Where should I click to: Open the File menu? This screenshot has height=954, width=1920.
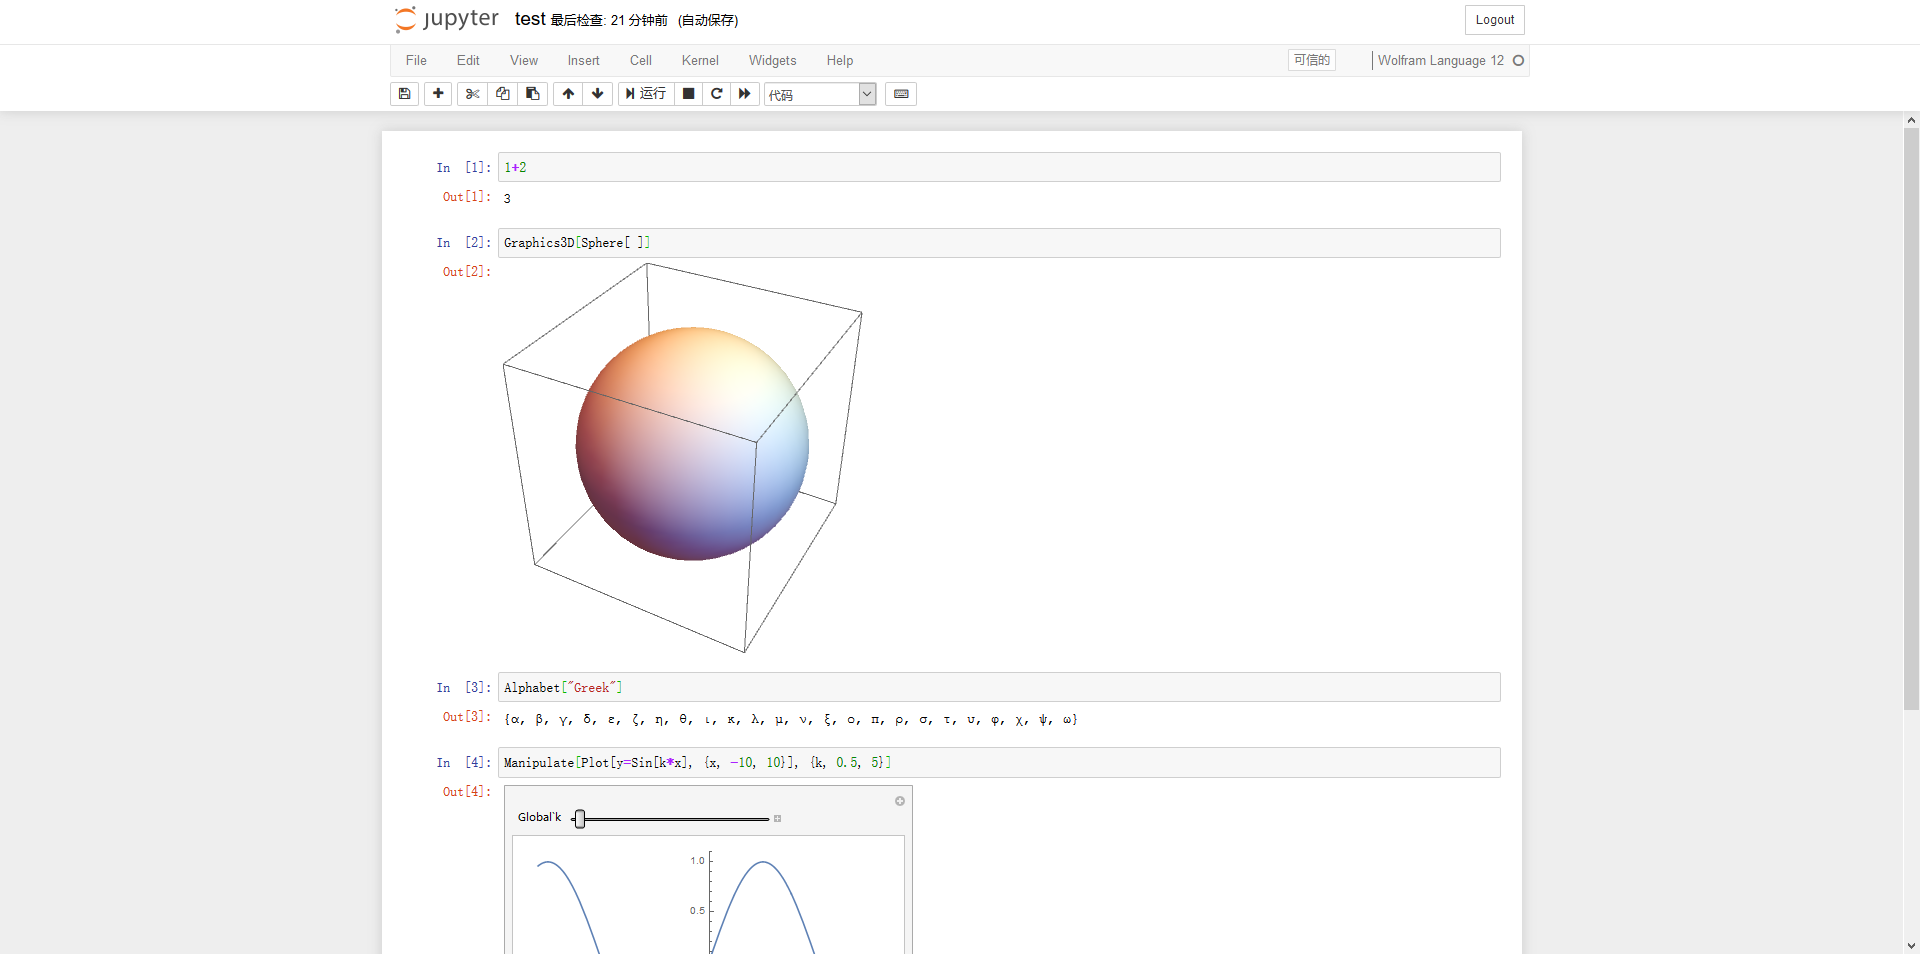[x=416, y=61]
